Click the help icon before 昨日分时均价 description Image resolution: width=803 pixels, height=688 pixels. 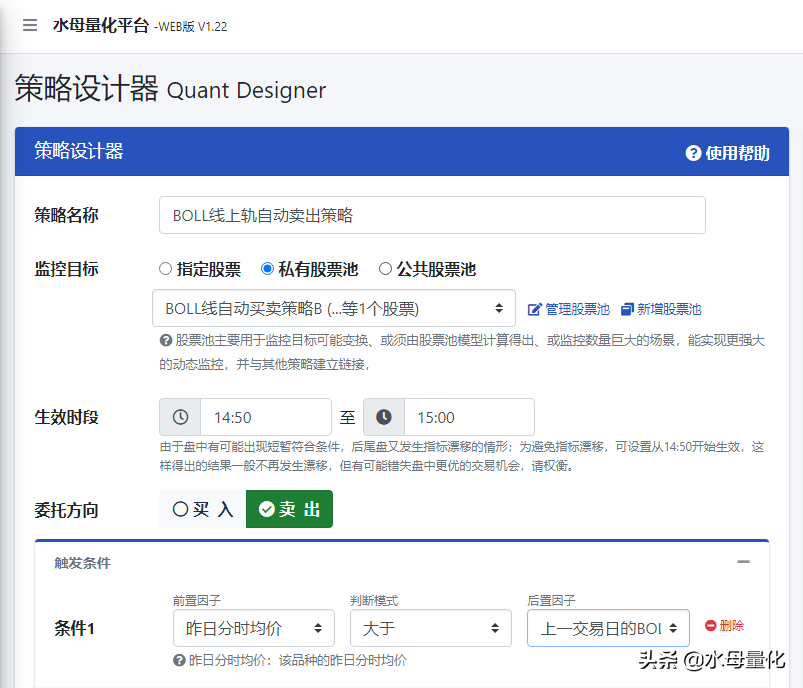179,660
